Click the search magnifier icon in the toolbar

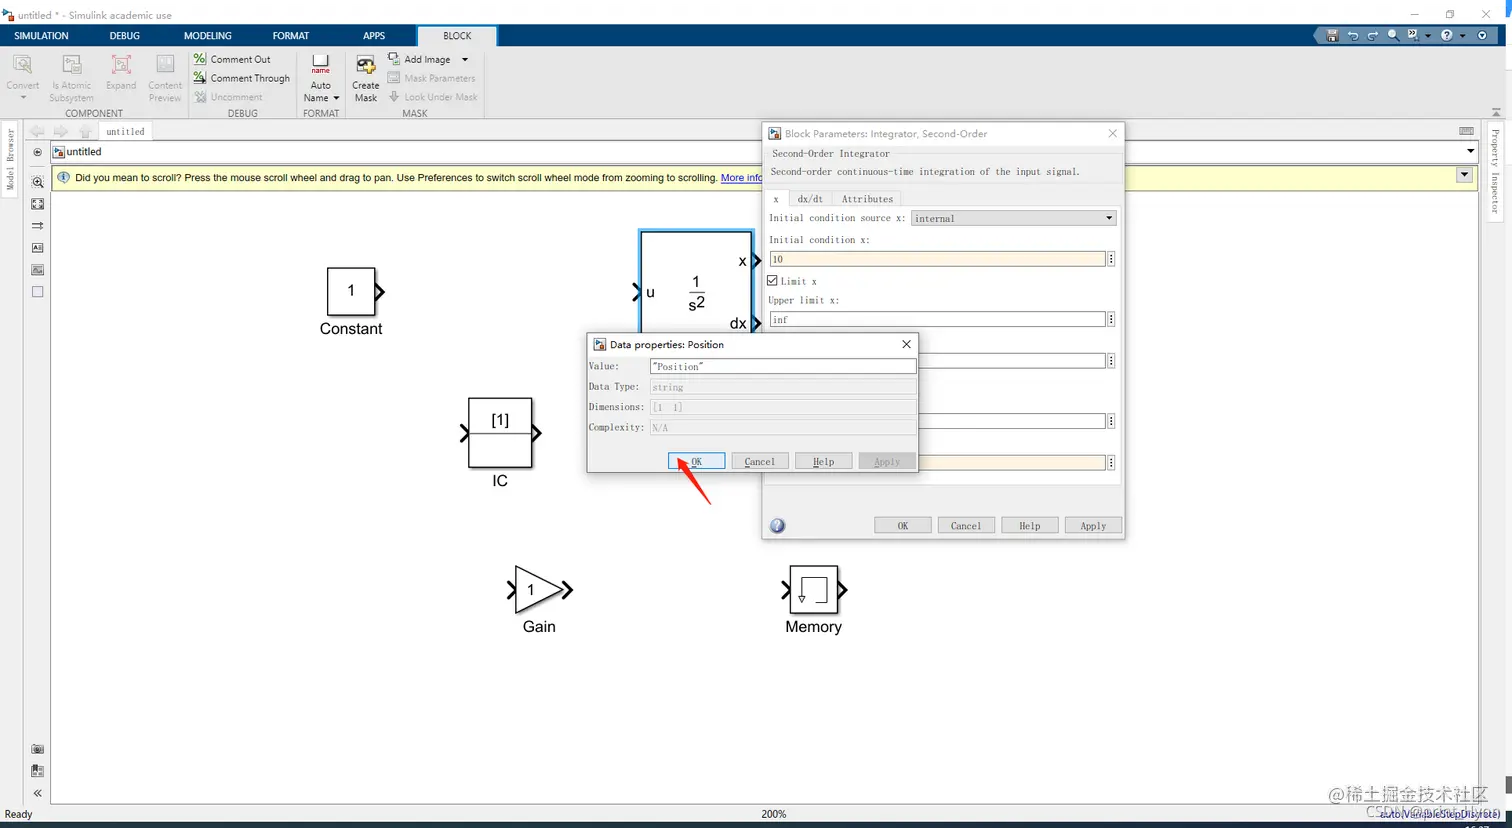1393,35
